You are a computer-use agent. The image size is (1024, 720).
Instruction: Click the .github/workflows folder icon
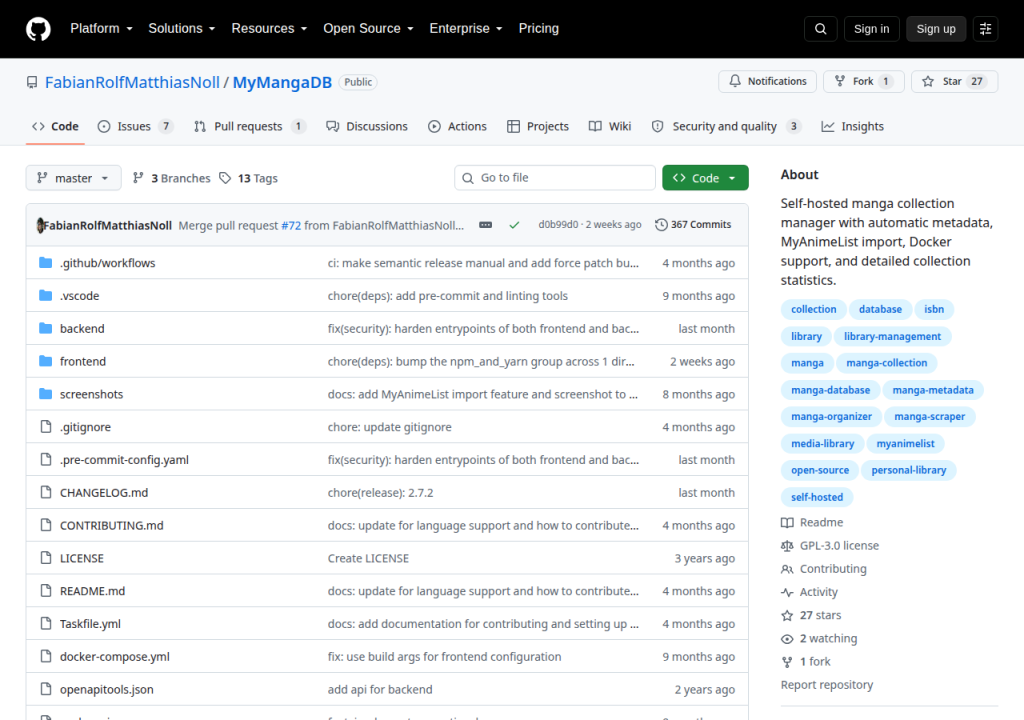(x=45, y=263)
